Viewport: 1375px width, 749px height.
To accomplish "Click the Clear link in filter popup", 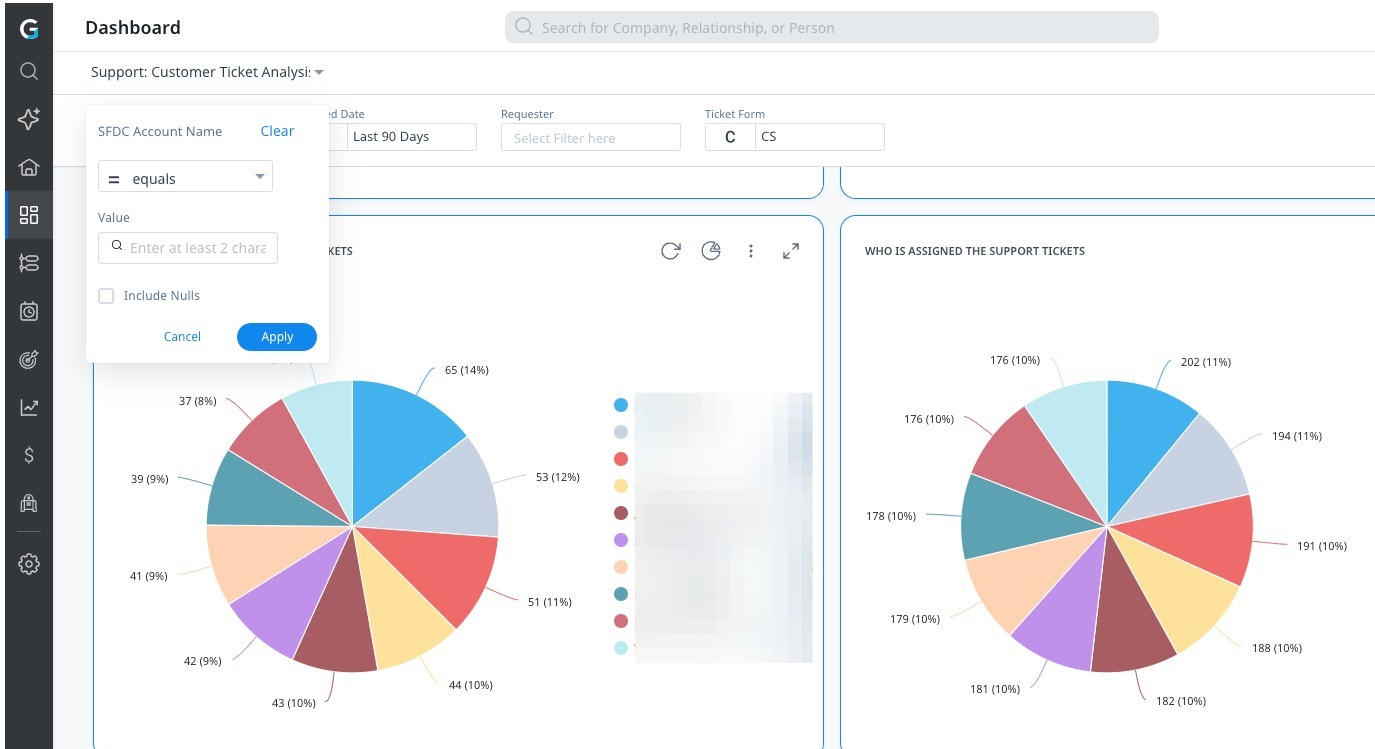I will point(277,131).
